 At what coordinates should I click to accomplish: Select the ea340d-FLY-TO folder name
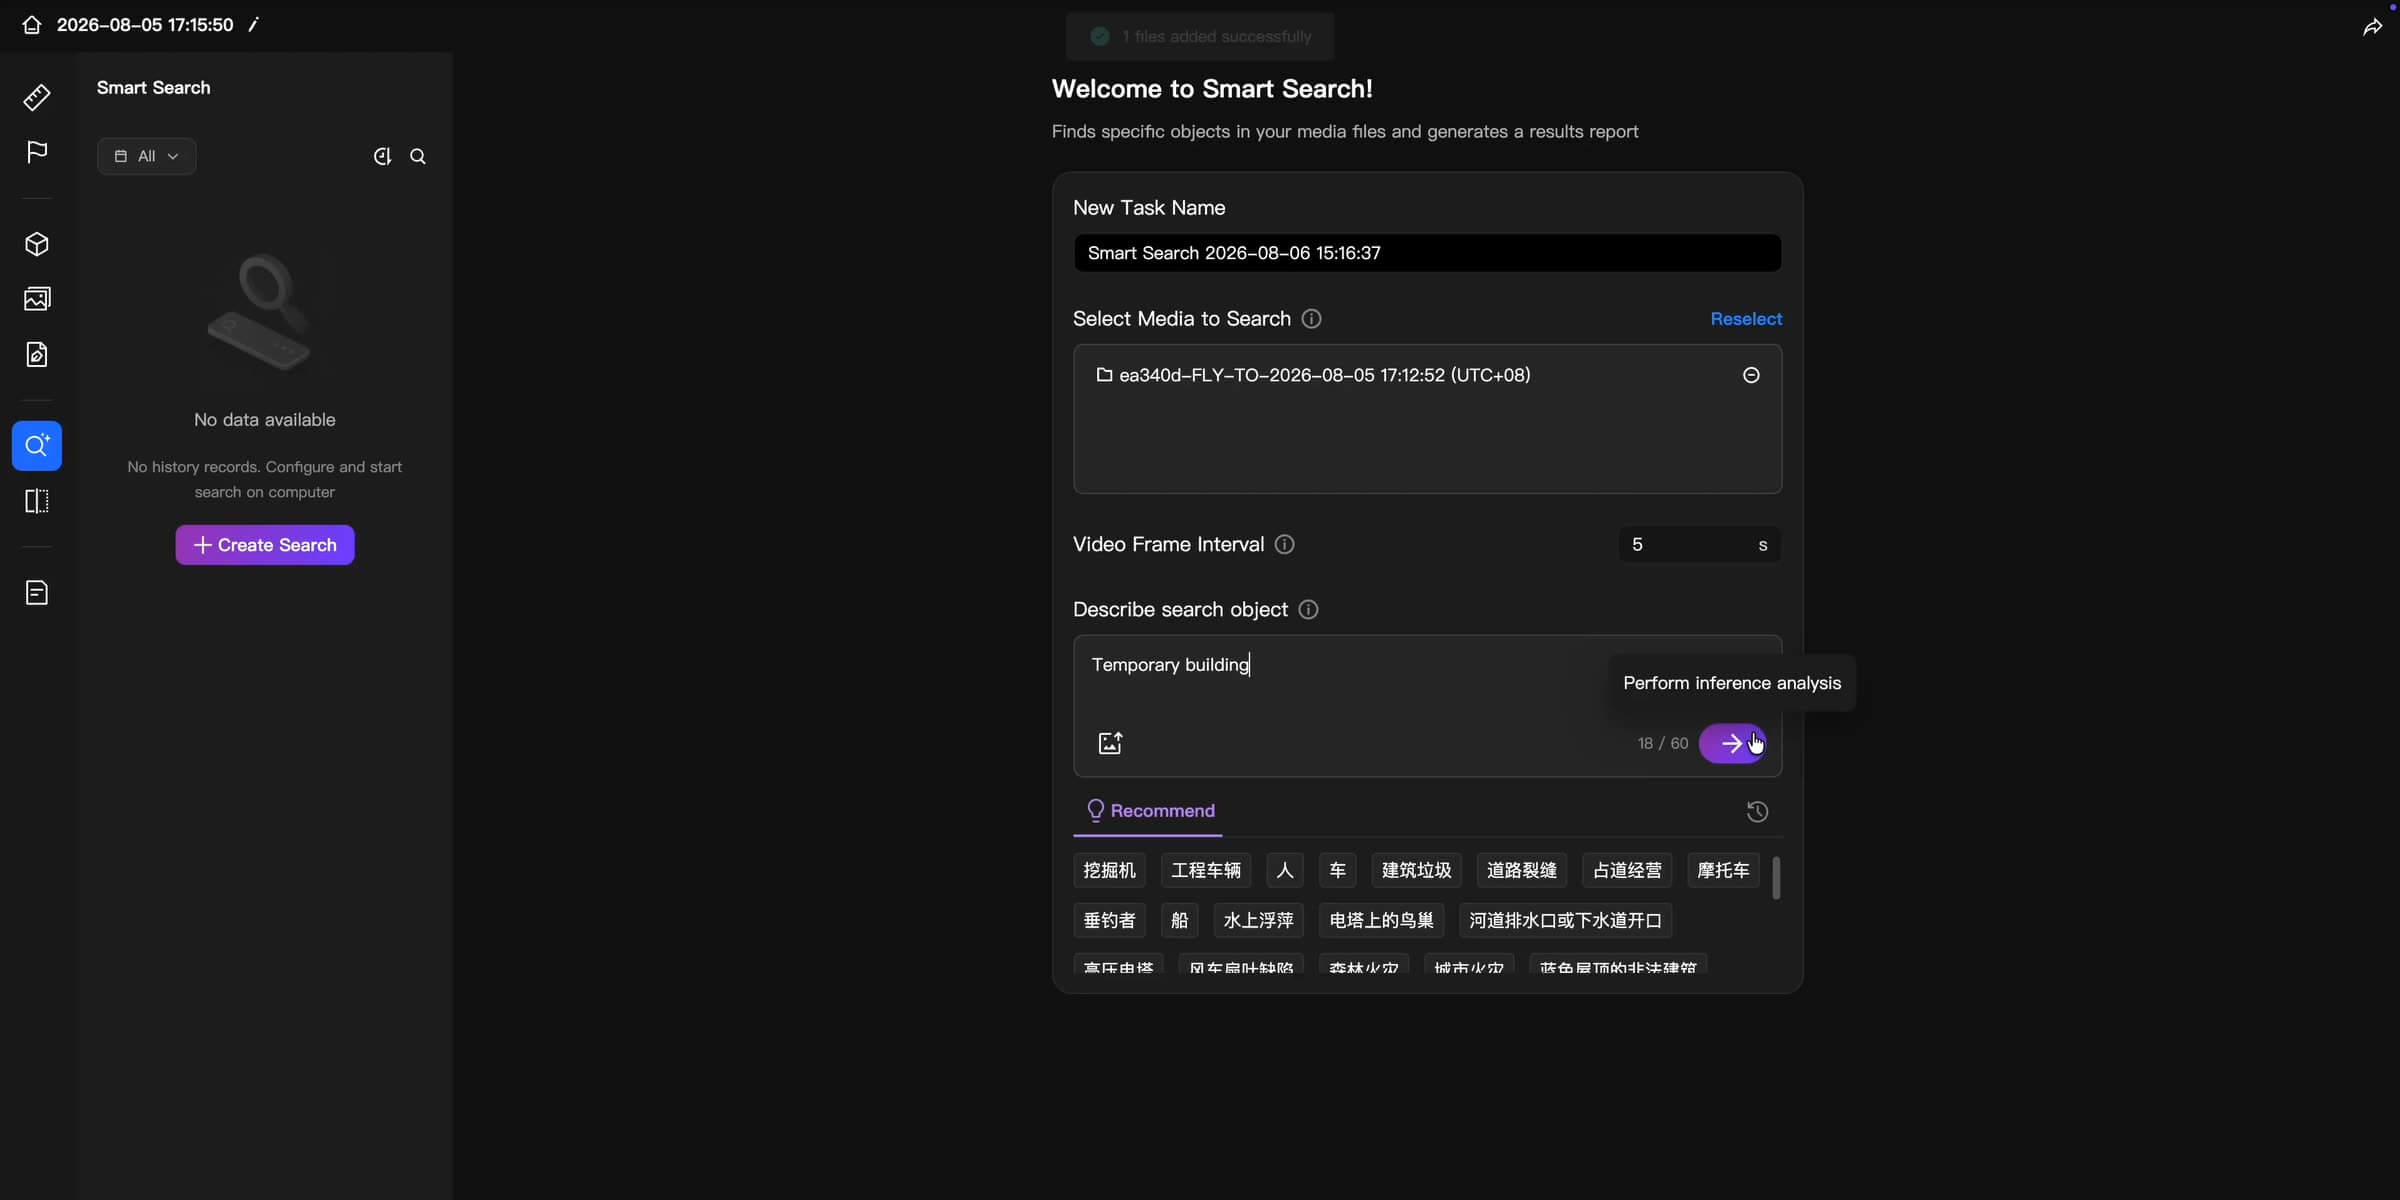pos(1324,375)
